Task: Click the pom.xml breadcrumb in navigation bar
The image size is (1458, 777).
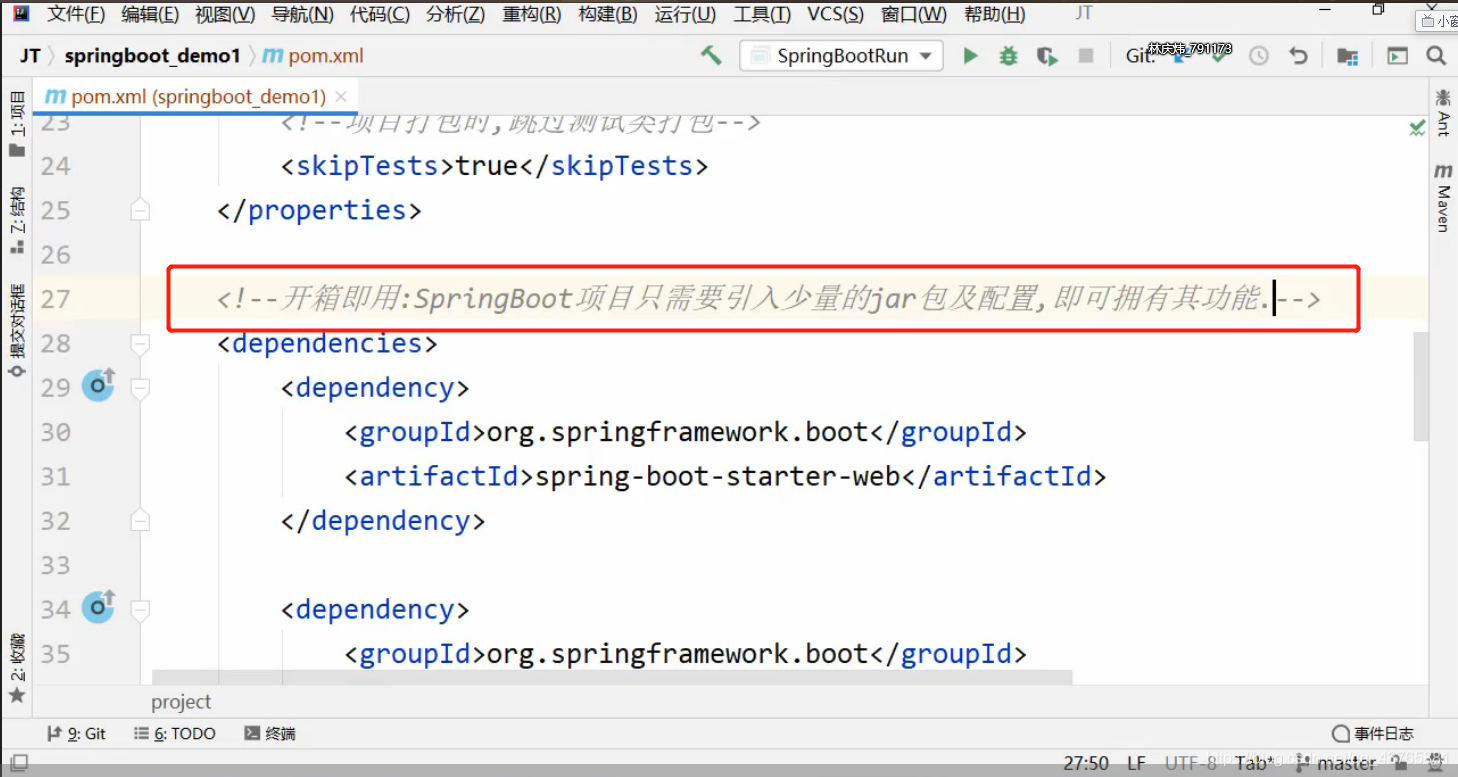Action: [x=314, y=56]
